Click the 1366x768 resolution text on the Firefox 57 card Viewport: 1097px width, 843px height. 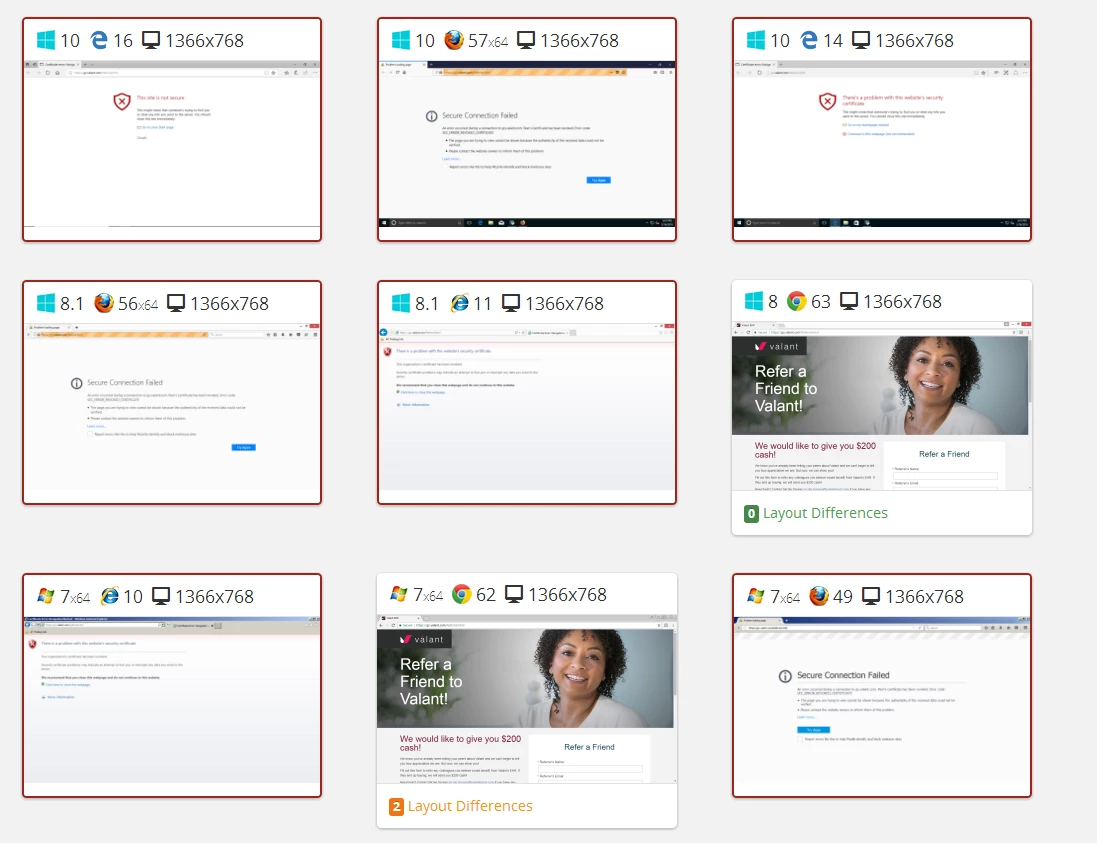pos(579,41)
